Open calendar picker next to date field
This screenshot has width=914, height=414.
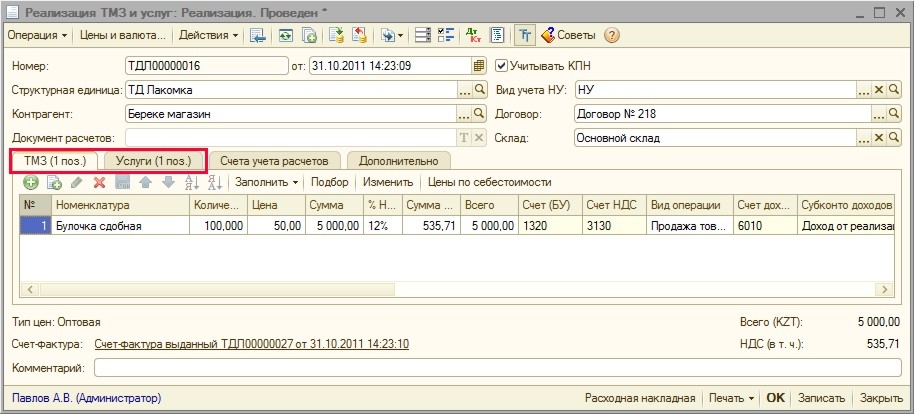[478, 66]
